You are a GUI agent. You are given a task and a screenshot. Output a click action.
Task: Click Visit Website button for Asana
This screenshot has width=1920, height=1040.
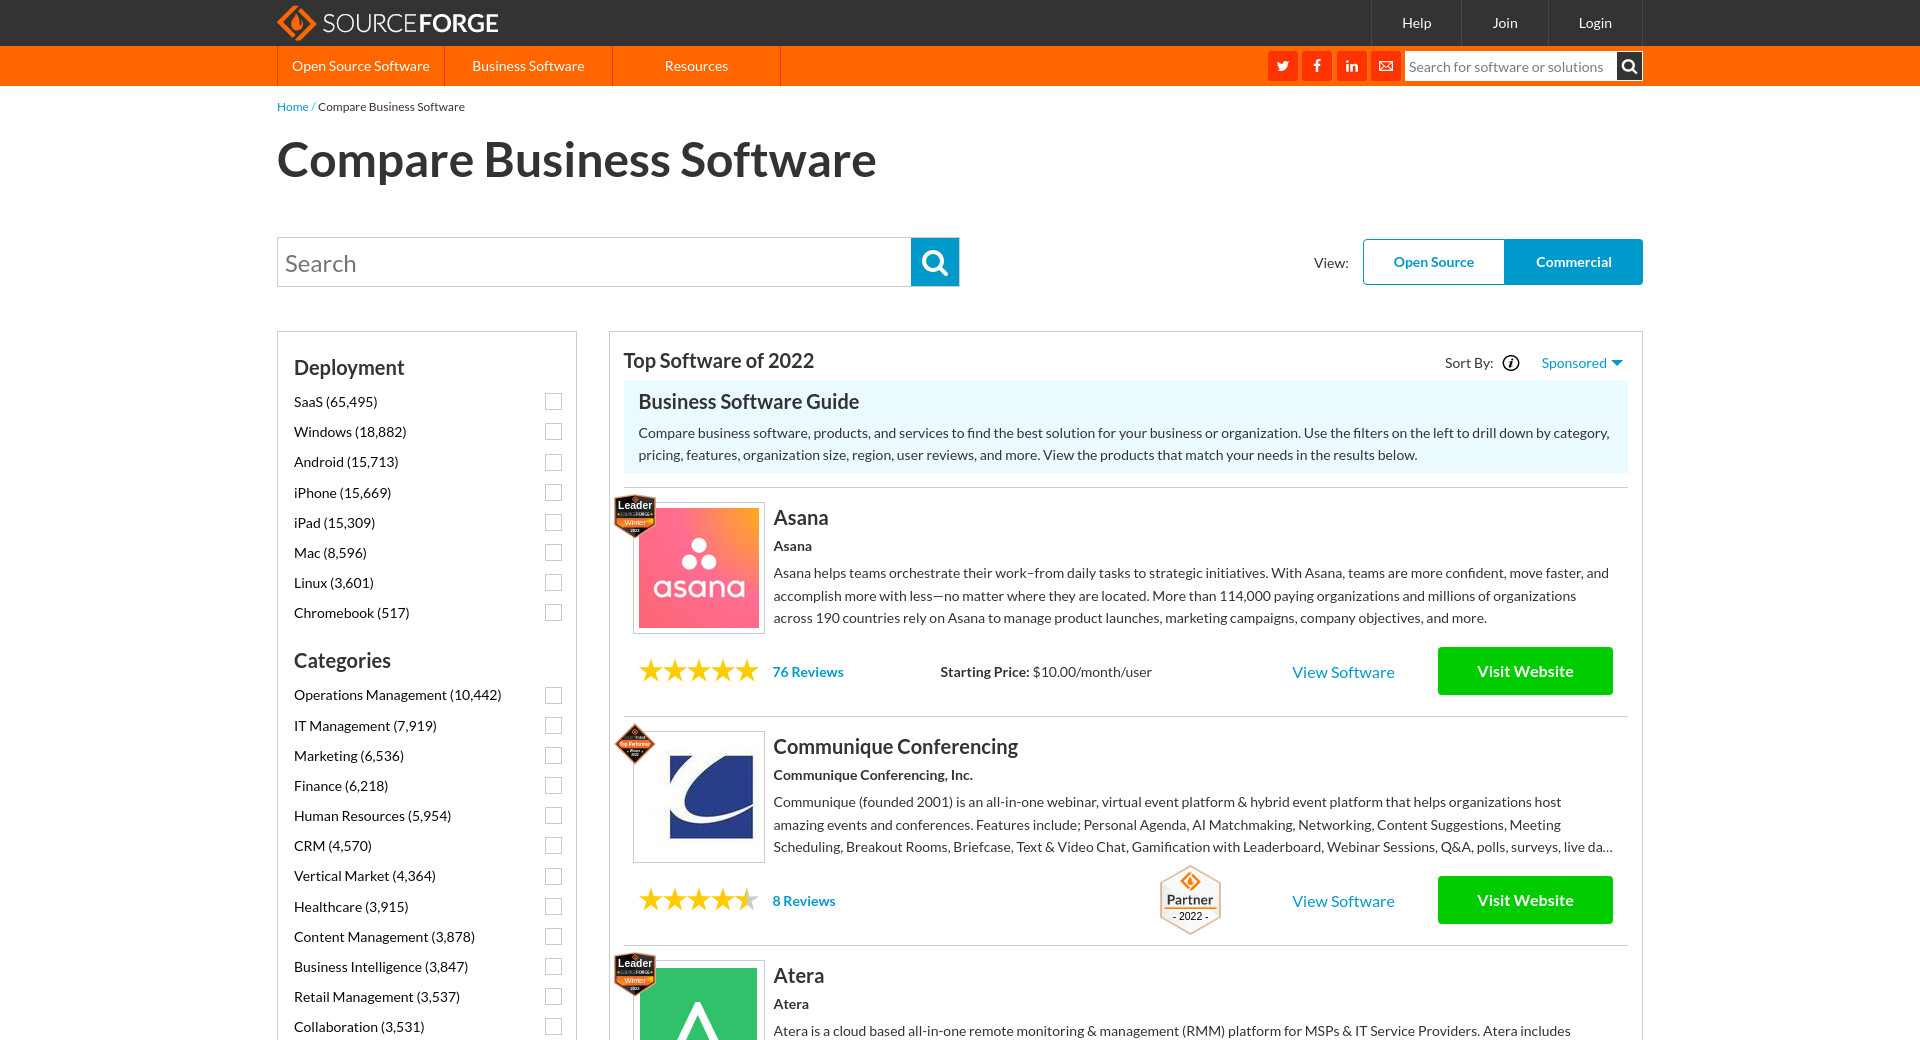click(1524, 671)
